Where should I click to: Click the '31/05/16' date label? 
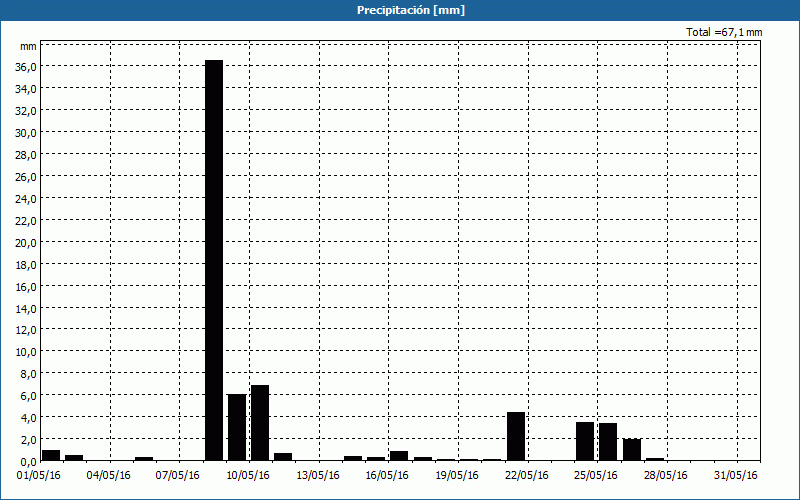736,476
